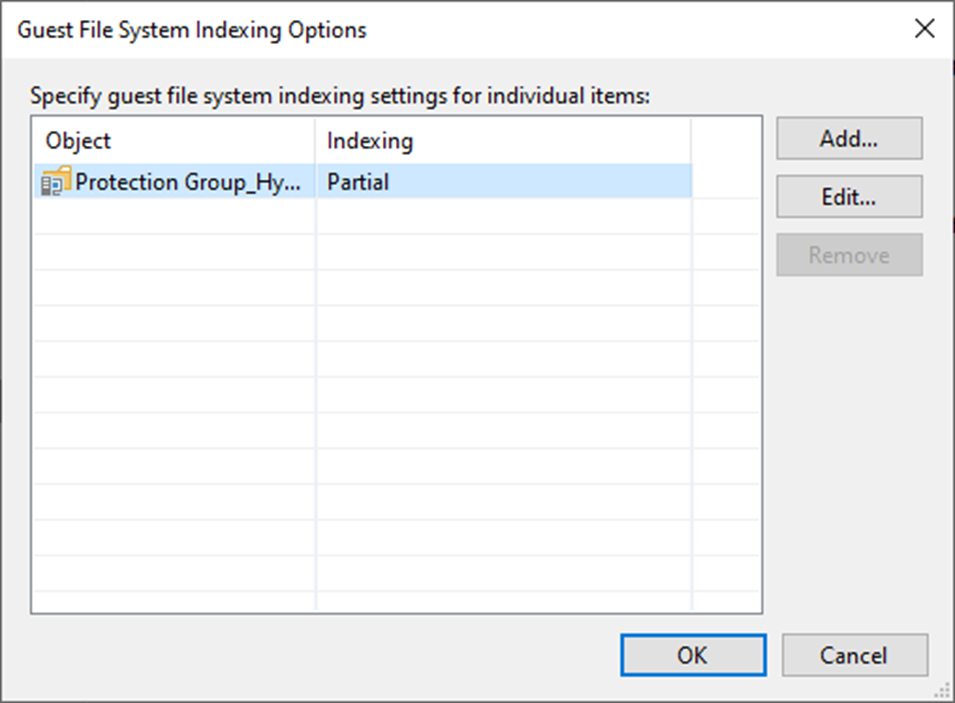Open Edit for Protection Group_Hy entry
Image resolution: width=955 pixels, height=703 pixels.
click(848, 196)
